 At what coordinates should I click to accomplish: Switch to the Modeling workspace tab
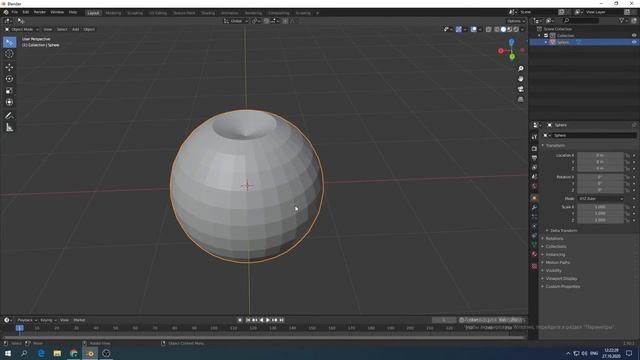pos(113,13)
